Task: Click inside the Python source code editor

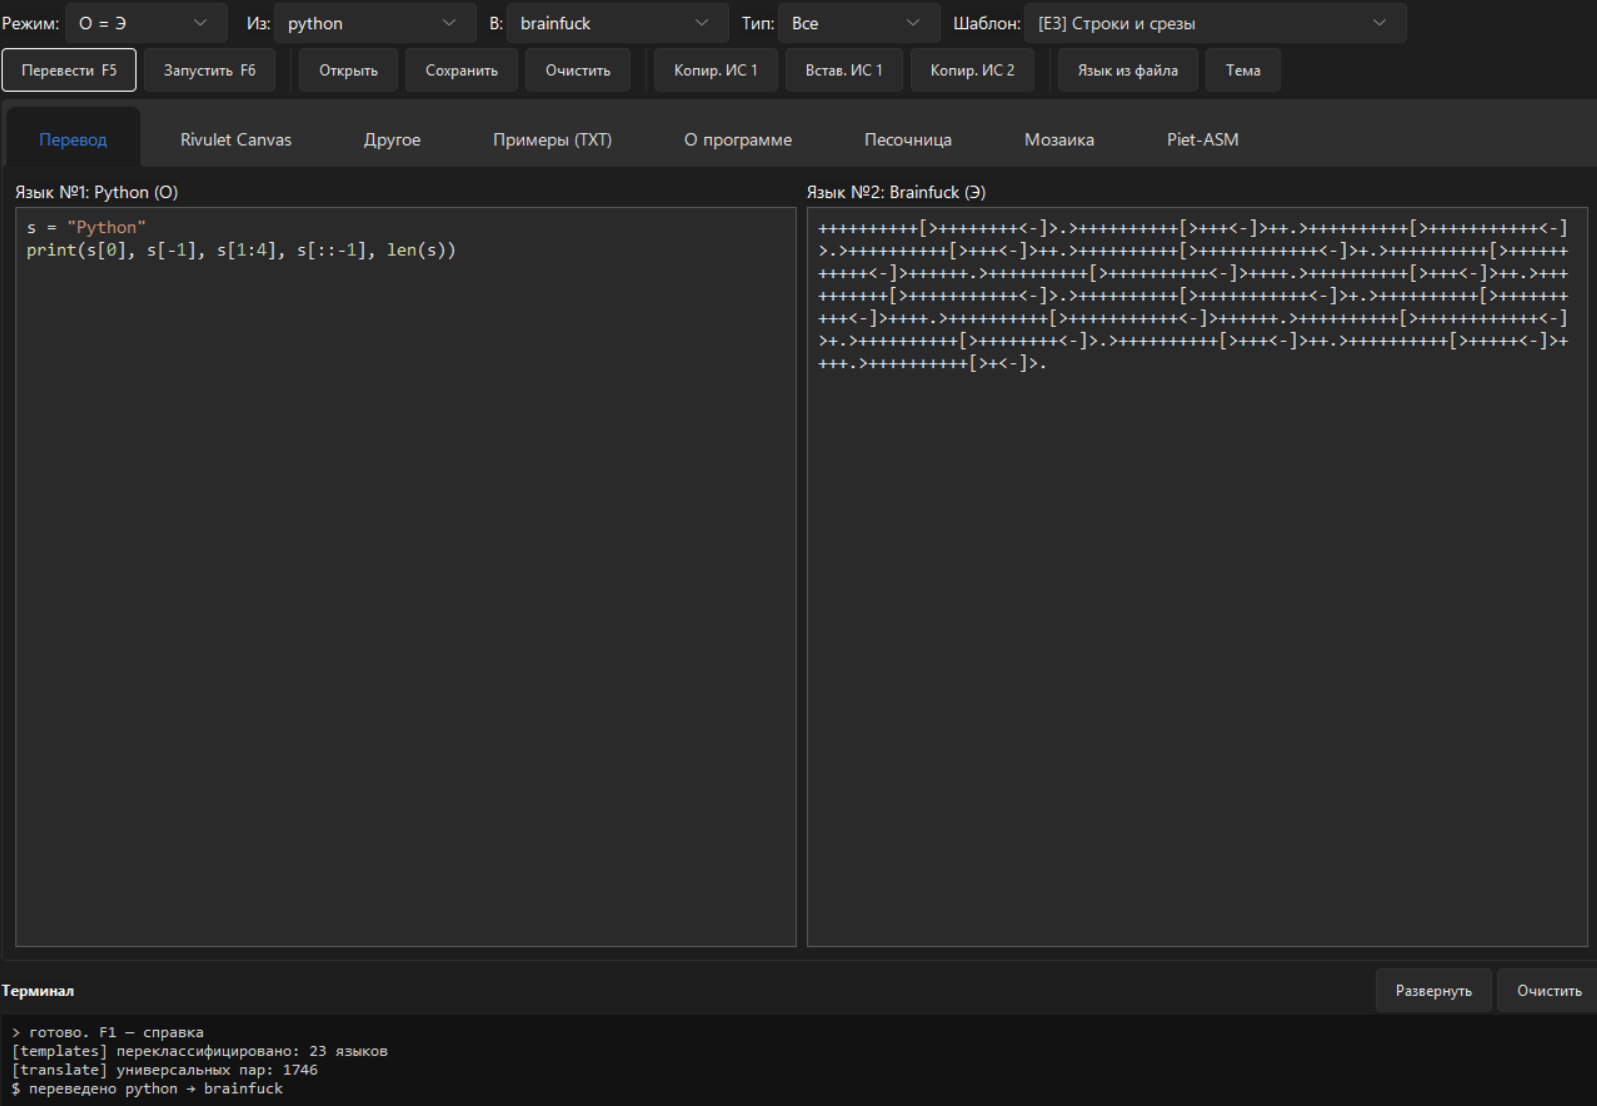Action: pyautogui.click(x=406, y=577)
